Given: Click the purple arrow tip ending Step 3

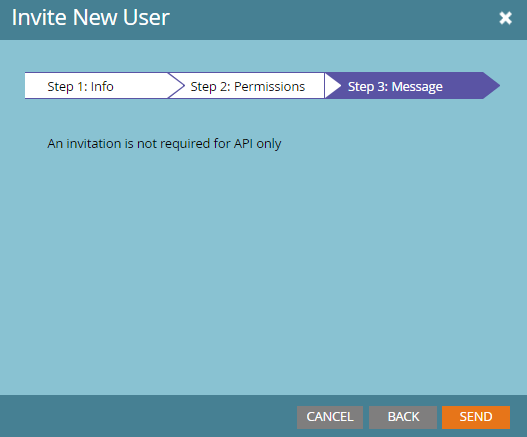Looking at the screenshot, I should pyautogui.click(x=492, y=86).
